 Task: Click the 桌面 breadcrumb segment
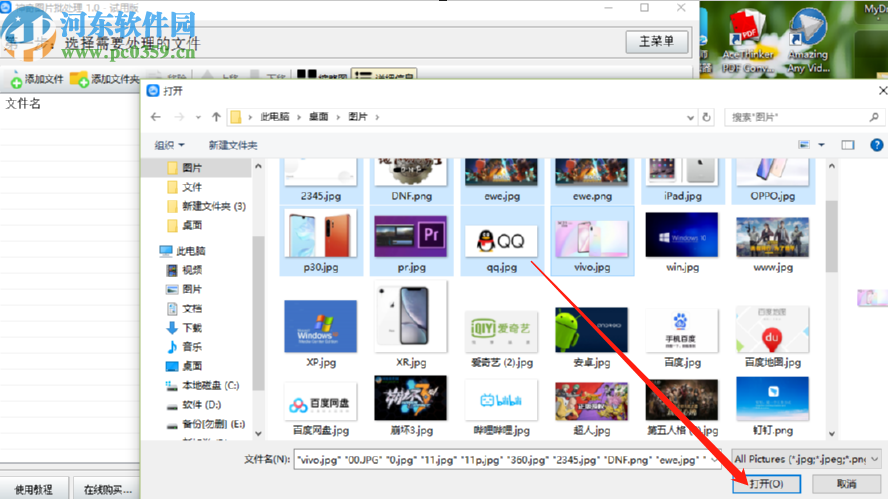click(x=318, y=117)
